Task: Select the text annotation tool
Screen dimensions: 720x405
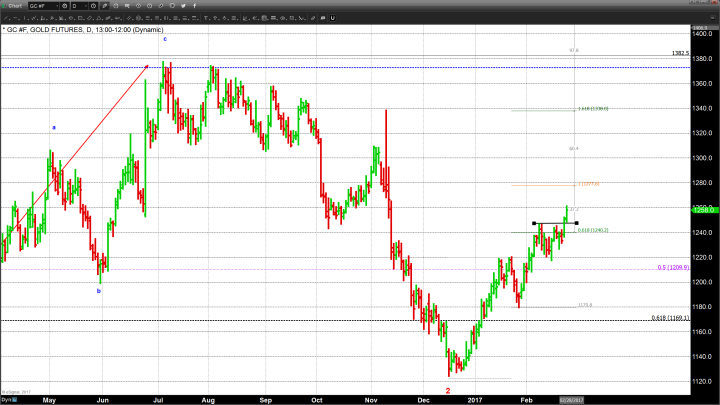Action: pos(206,18)
